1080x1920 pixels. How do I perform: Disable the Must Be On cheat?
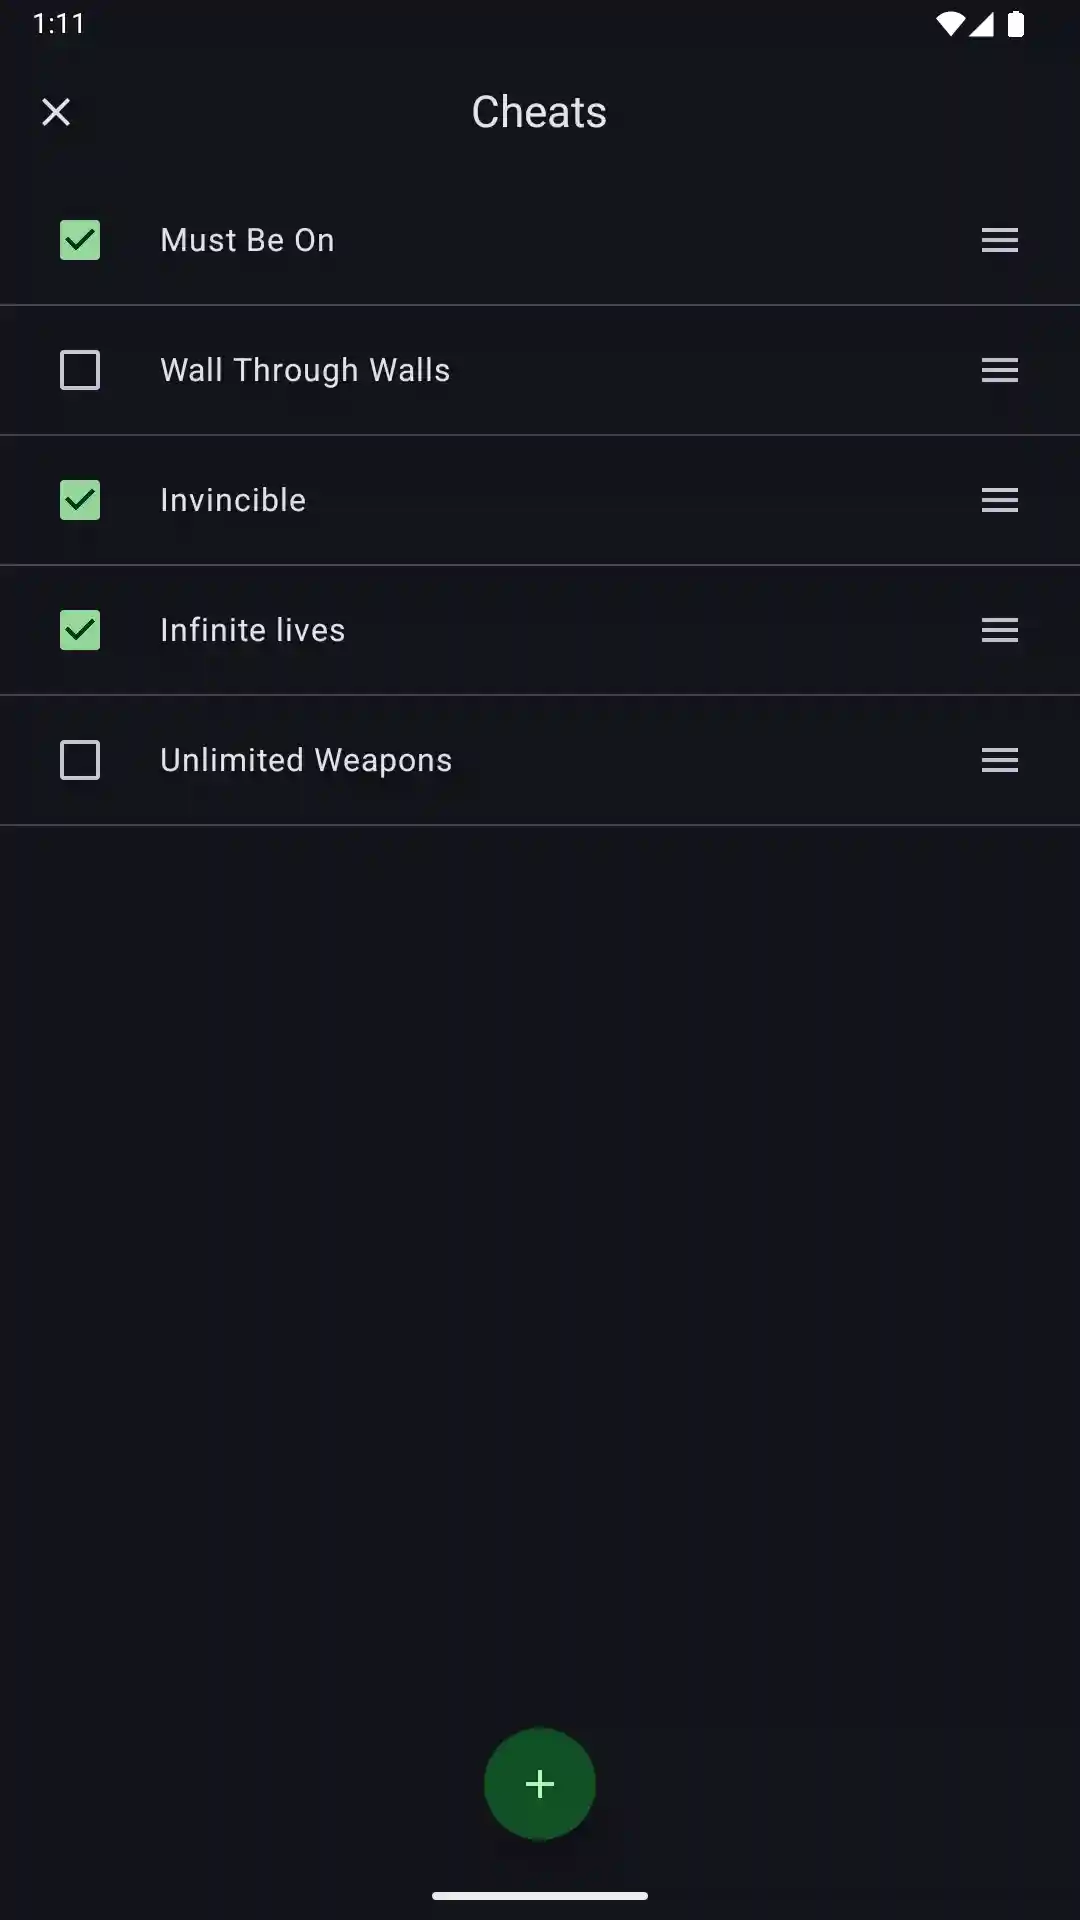80,240
